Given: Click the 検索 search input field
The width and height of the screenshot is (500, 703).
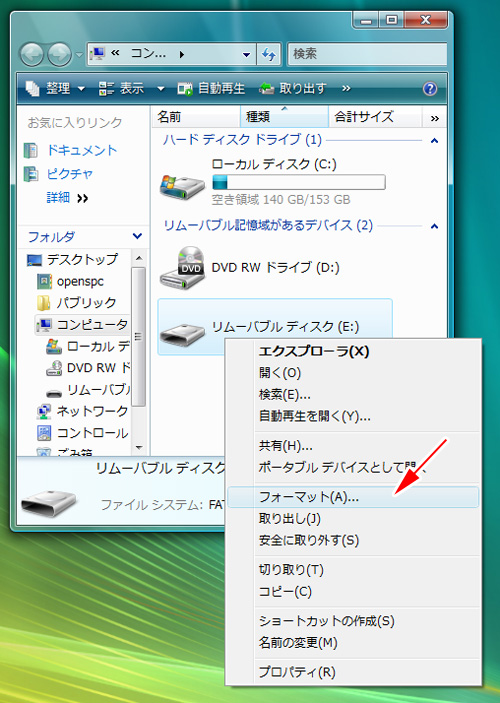Looking at the screenshot, I should pyautogui.click(x=367, y=54).
